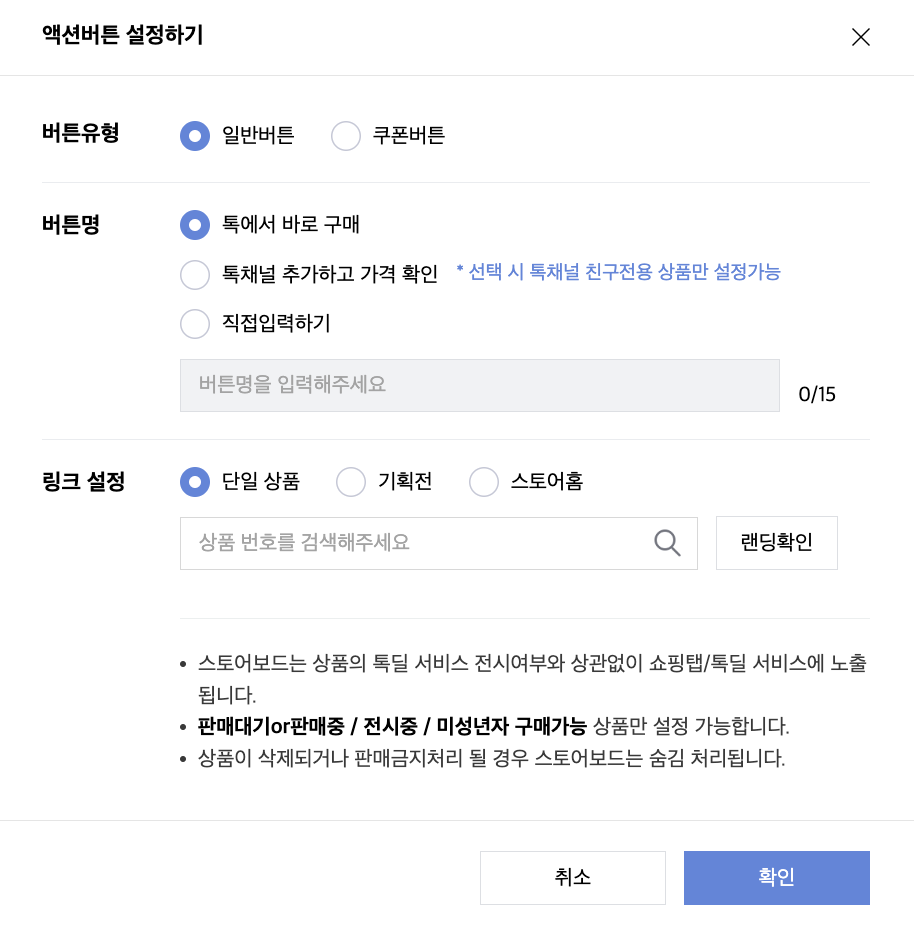914x948 pixels.
Task: Click the 버튼유형 section label
Action: click(81, 133)
